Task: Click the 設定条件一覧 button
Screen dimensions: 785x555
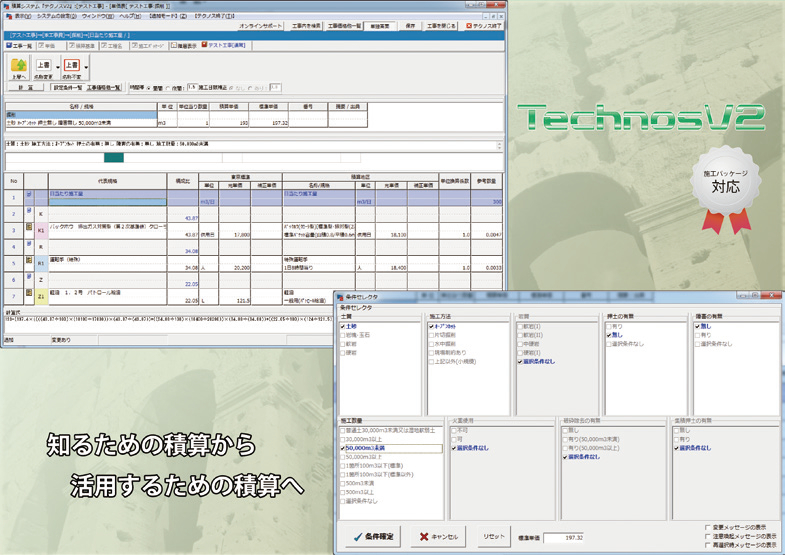Action: point(68,88)
